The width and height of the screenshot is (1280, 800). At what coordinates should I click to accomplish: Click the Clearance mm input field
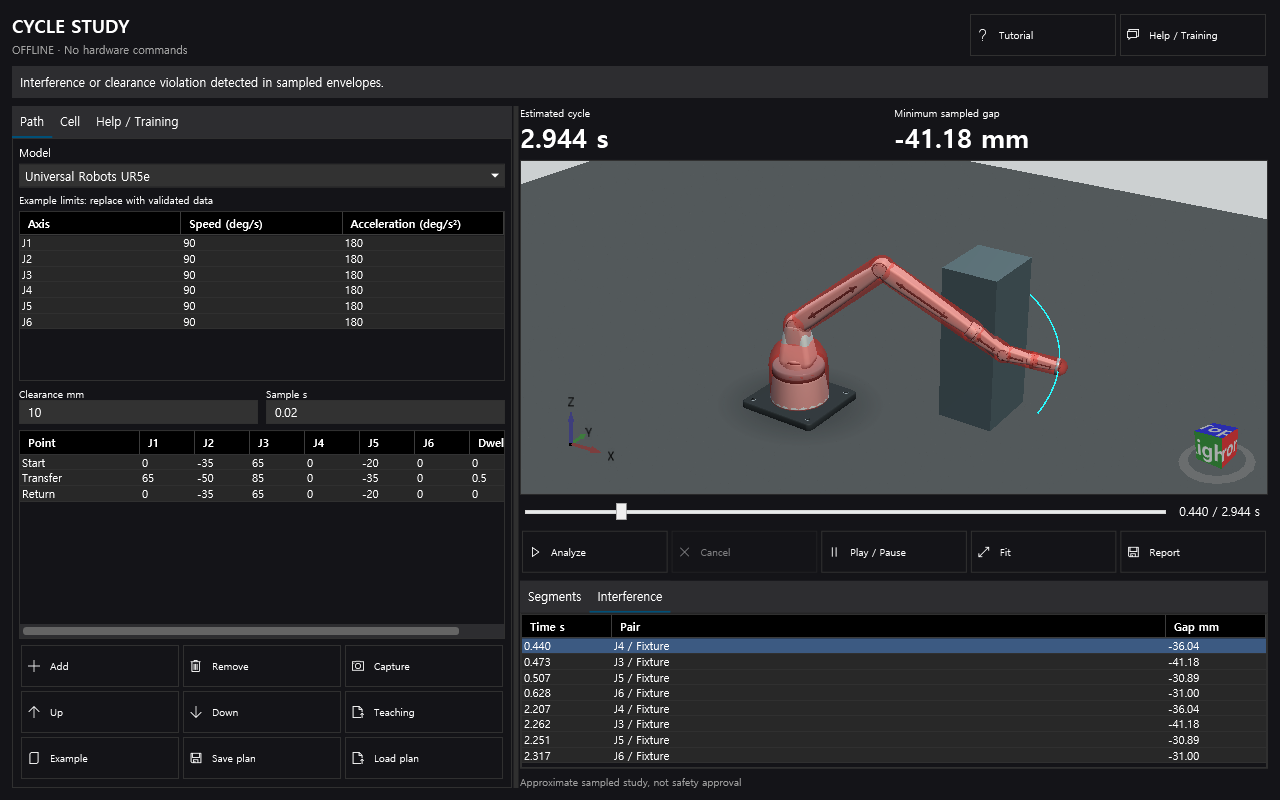click(138, 412)
